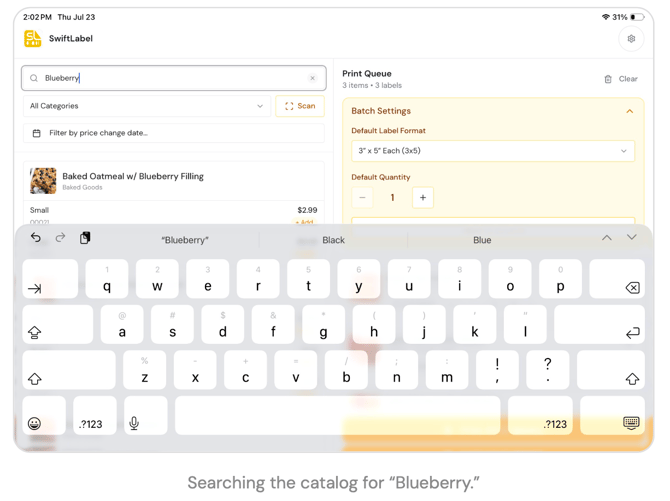Tap the left .?123 key
Image resolution: width=670 pixels, height=501 pixels.
pyautogui.click(x=95, y=416)
